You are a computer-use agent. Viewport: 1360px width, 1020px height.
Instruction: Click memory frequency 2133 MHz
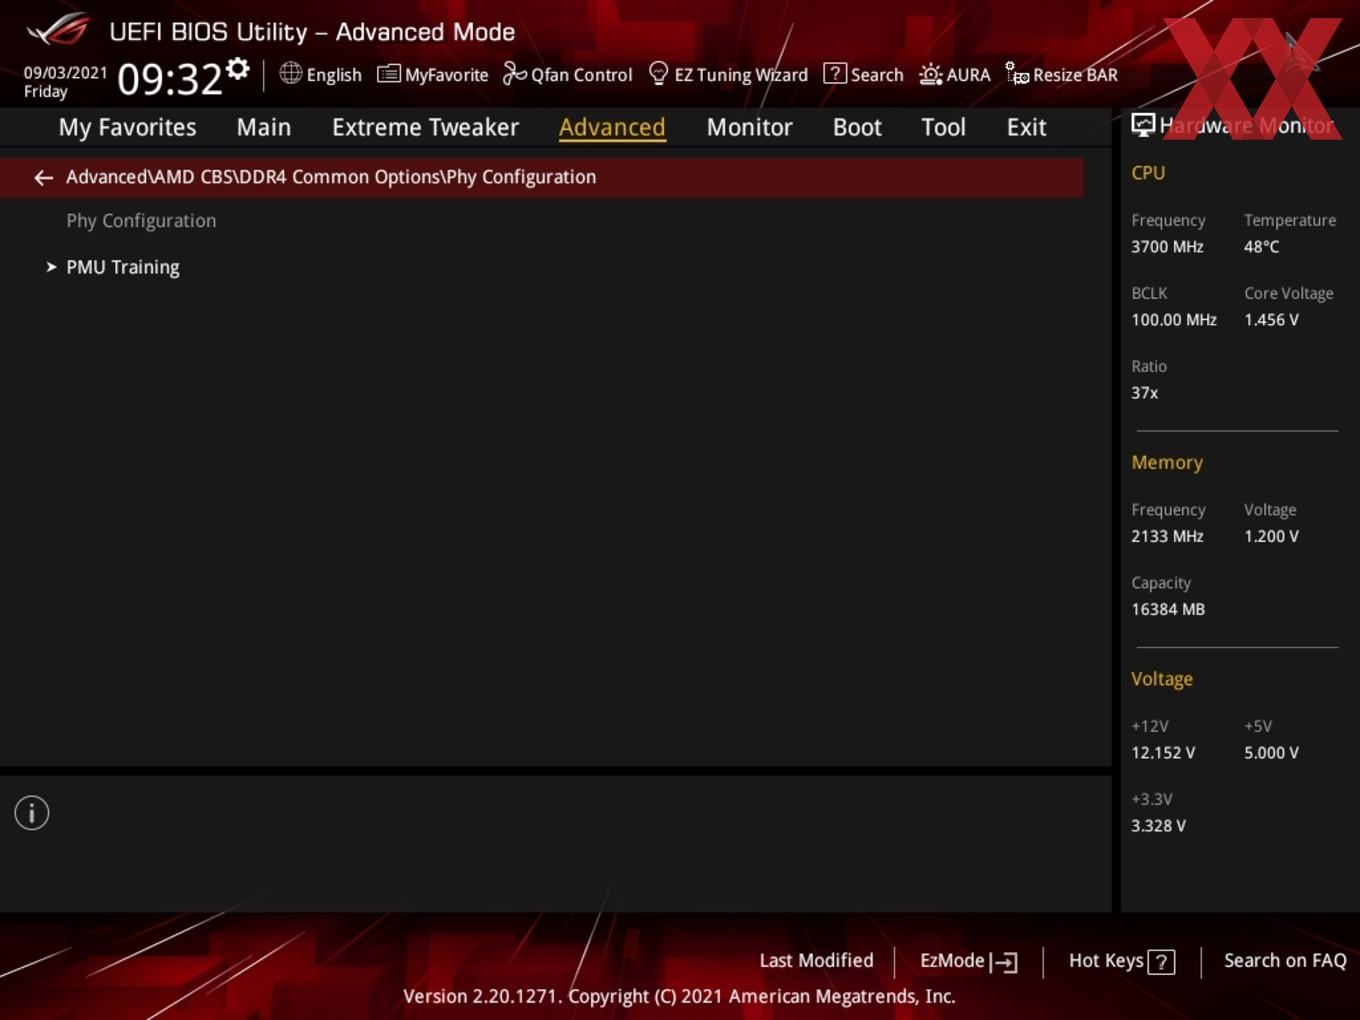[x=1167, y=536]
